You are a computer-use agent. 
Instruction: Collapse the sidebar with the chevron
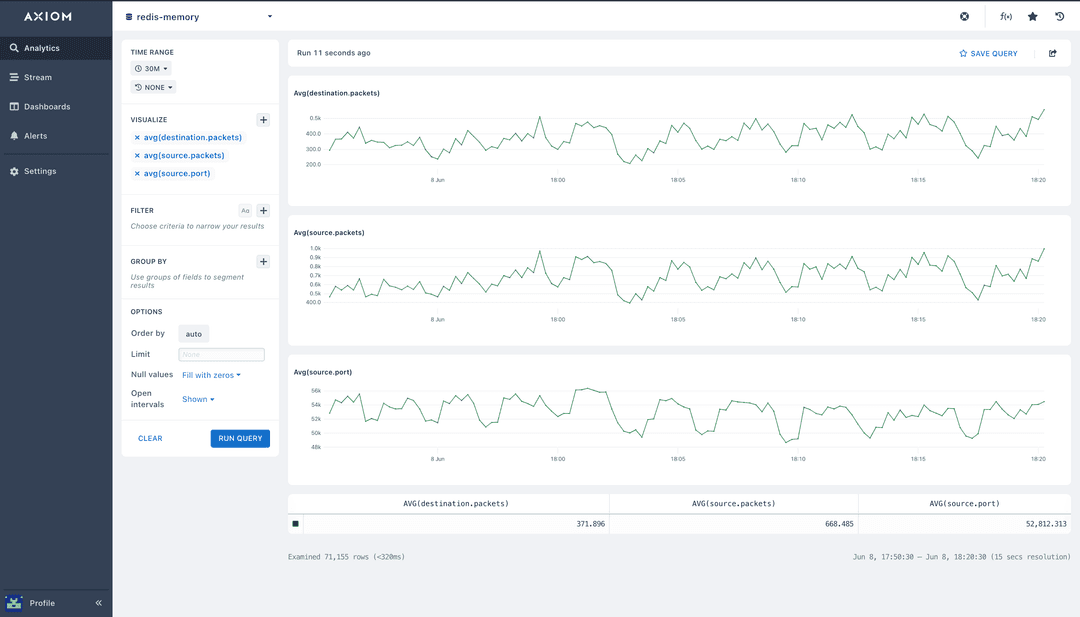tap(98, 603)
